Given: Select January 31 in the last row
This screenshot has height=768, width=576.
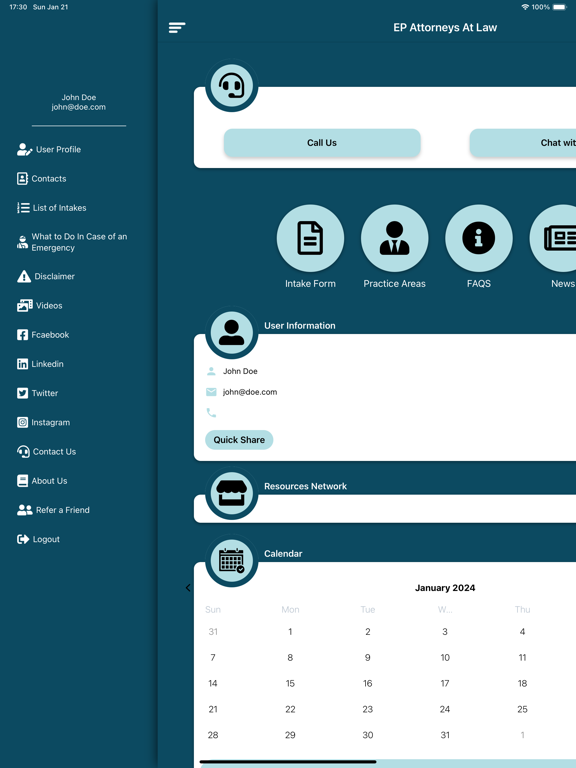Looking at the screenshot, I should coord(445,735).
